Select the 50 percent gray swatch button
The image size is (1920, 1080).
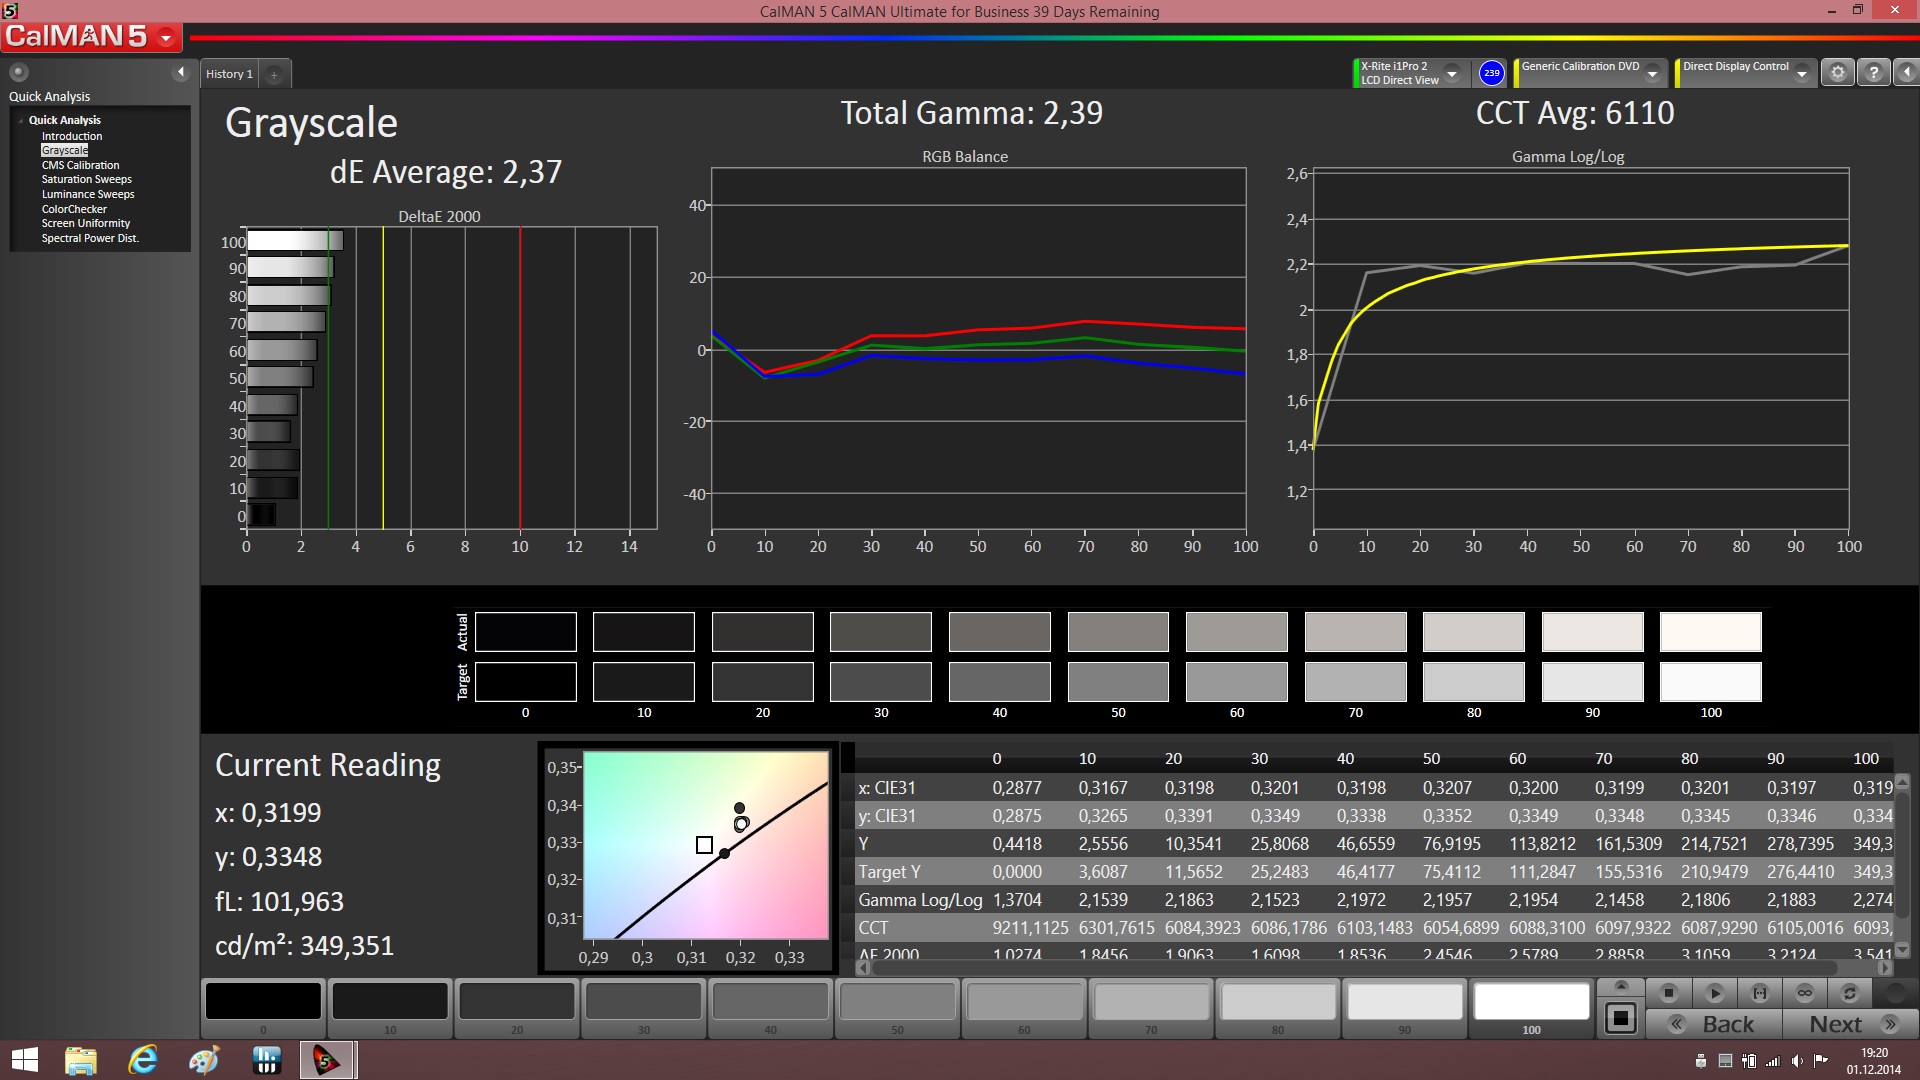pos(897,1001)
